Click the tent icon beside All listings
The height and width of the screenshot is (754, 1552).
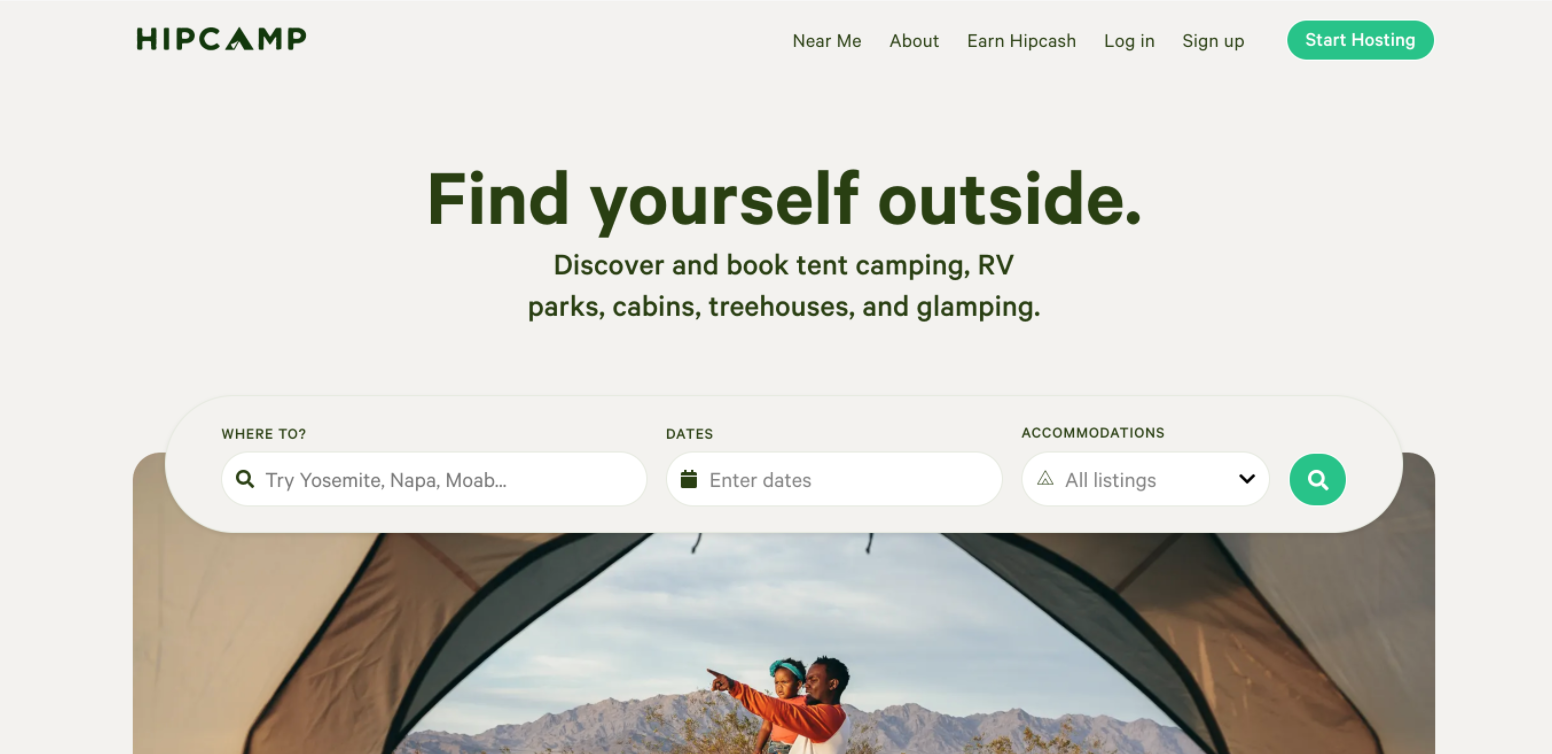pyautogui.click(x=1045, y=479)
